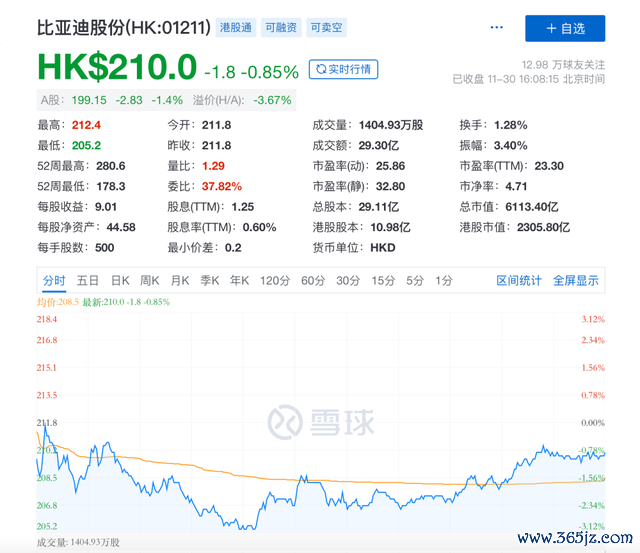Click the 港股股本 value 10.98亿
Viewport: 640px width, 553px height.
tap(390, 227)
